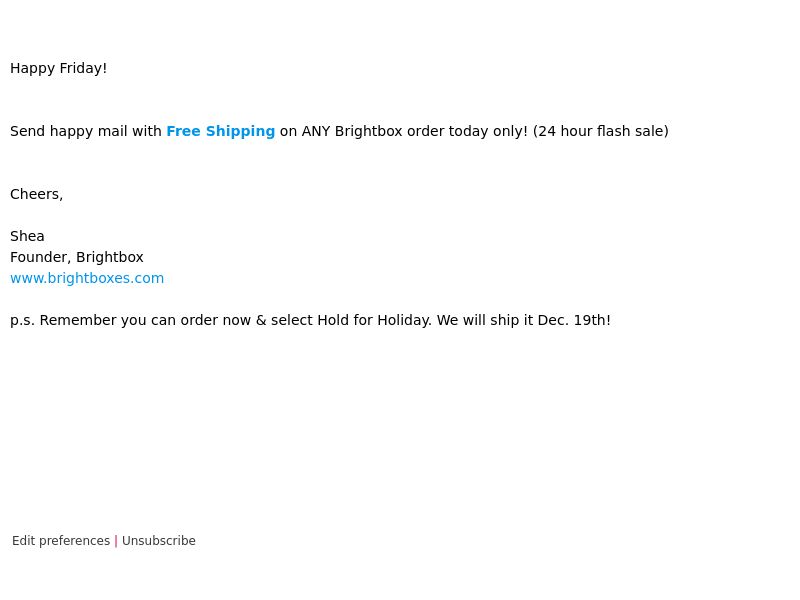The width and height of the screenshot is (800, 600).
Task: Click 'We will ship it' text
Action: coord(485,320)
